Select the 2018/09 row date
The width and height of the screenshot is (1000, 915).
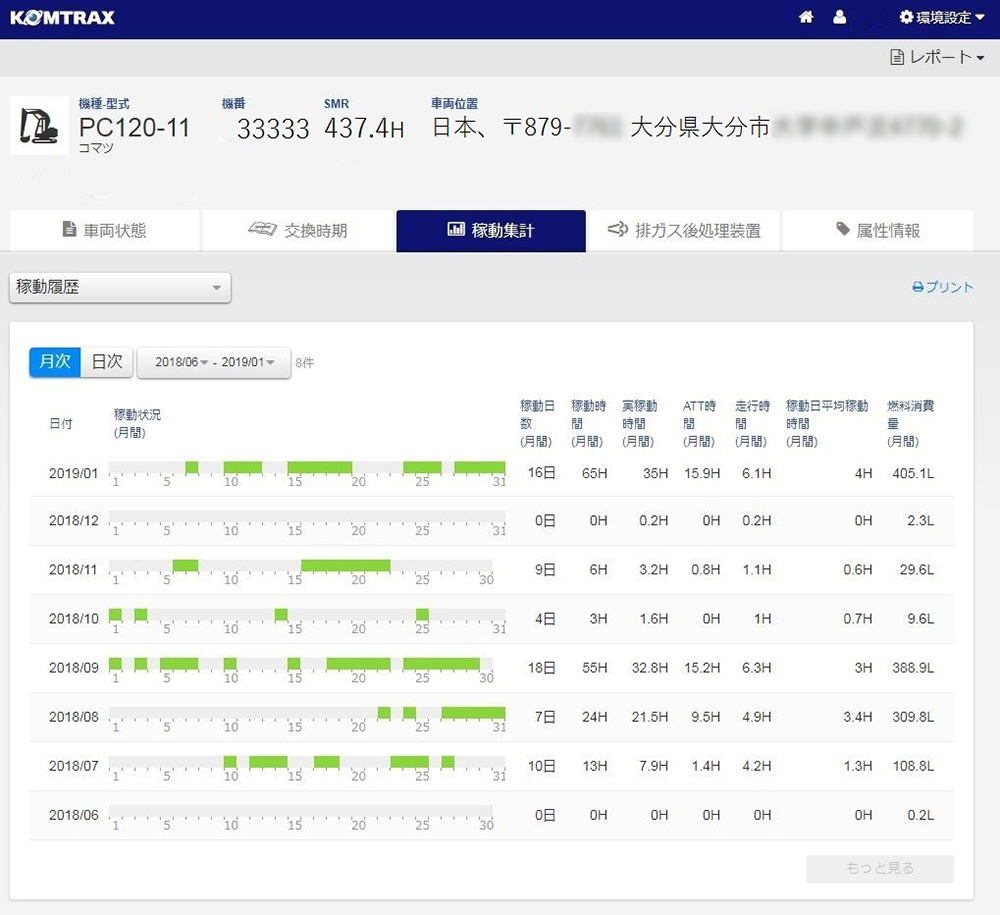point(74,667)
